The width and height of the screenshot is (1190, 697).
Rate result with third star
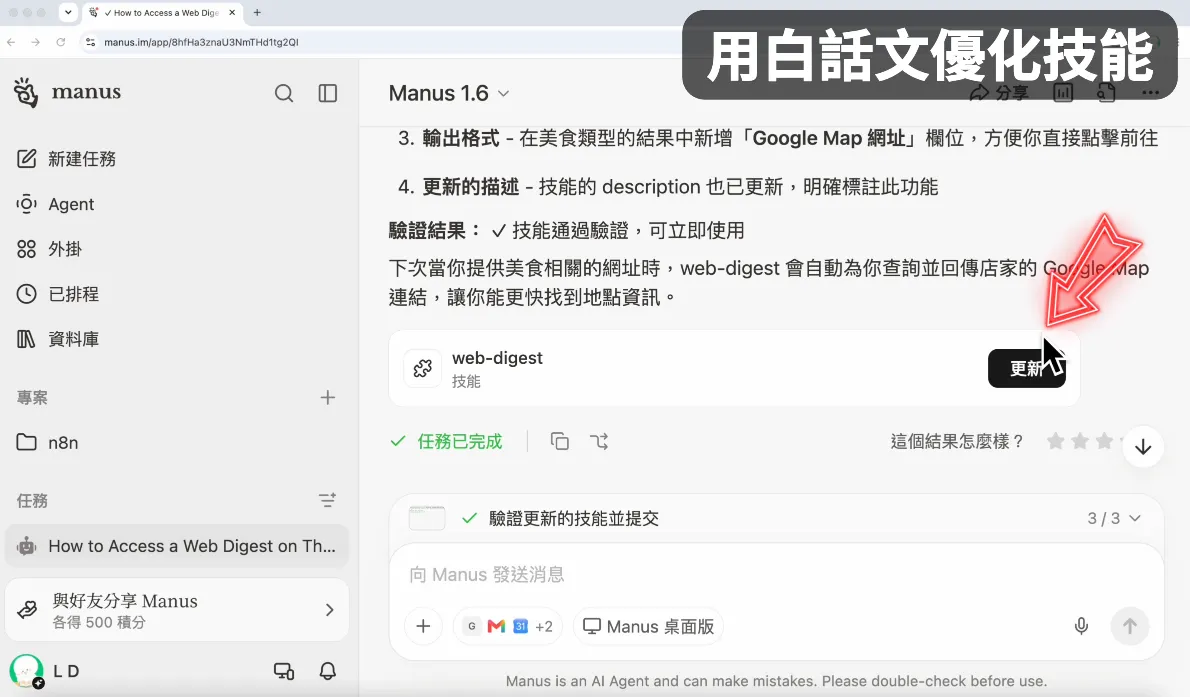coord(1105,441)
